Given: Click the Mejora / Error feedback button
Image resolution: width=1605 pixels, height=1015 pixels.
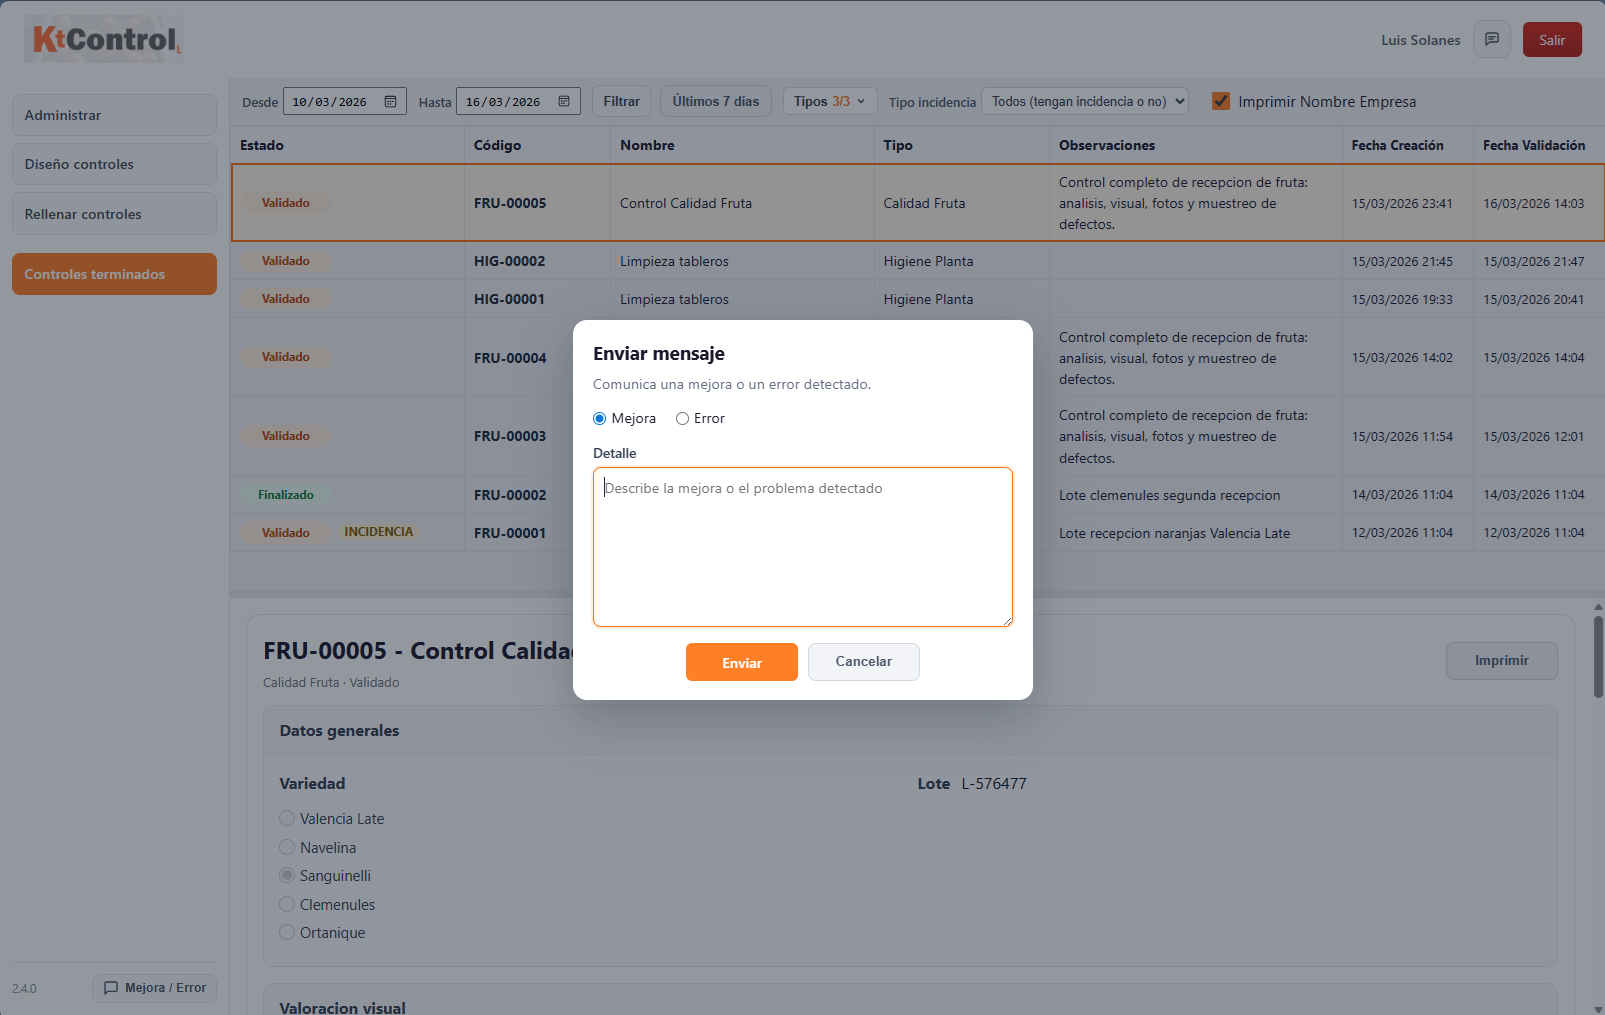Looking at the screenshot, I should [x=155, y=988].
